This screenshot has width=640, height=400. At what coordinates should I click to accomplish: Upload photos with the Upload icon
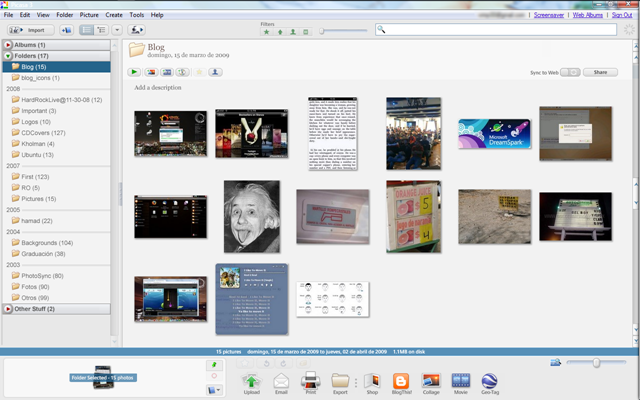pos(251,384)
